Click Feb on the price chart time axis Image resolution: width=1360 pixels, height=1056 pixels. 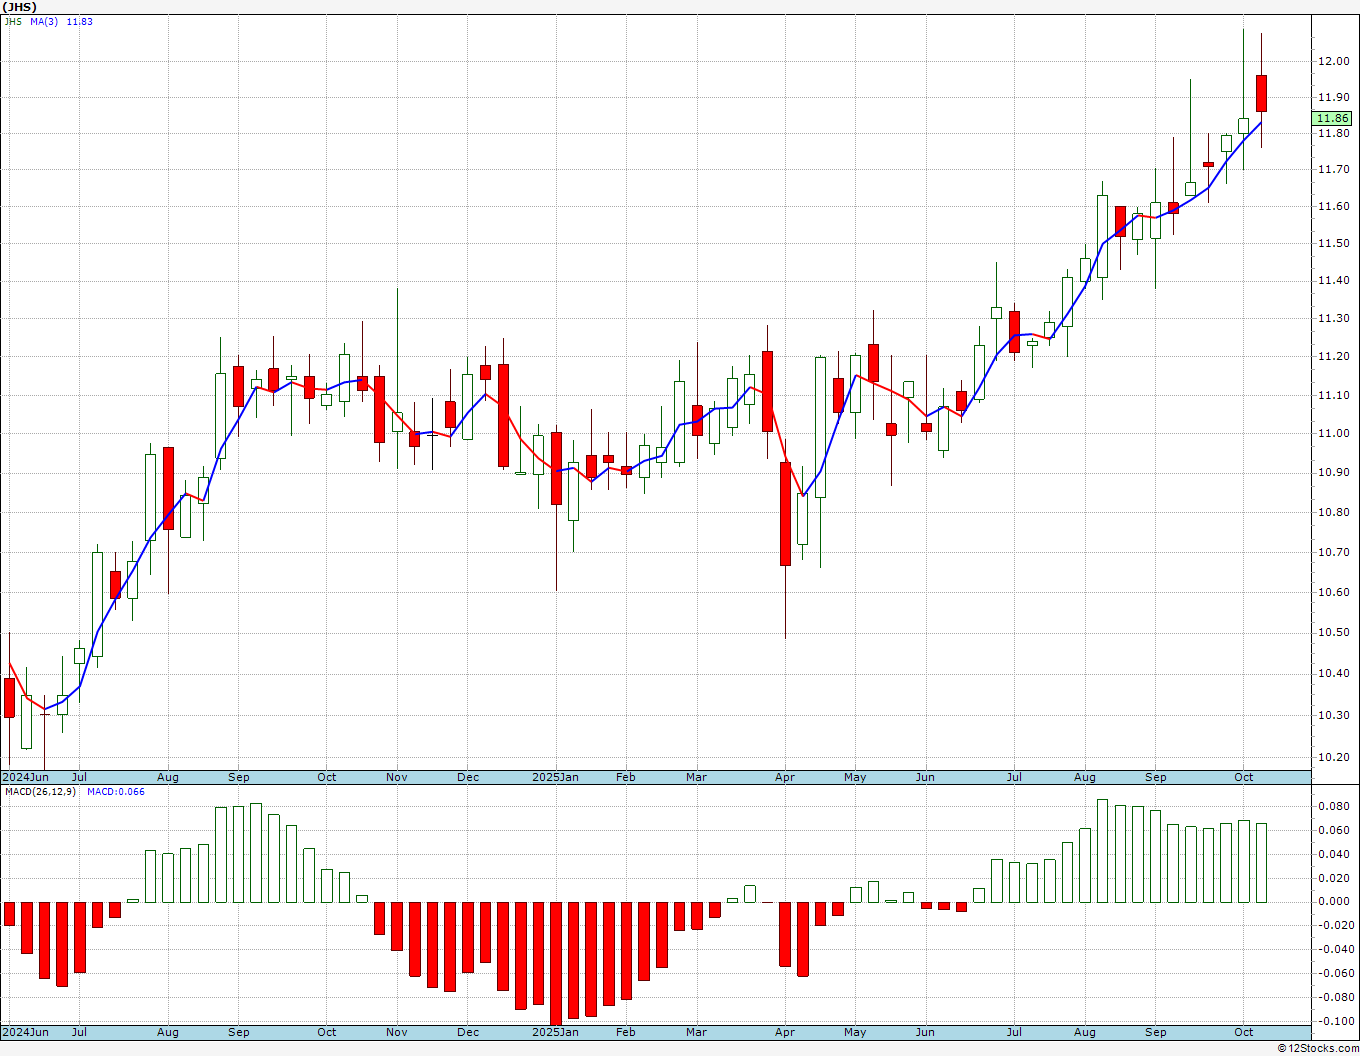(x=626, y=777)
